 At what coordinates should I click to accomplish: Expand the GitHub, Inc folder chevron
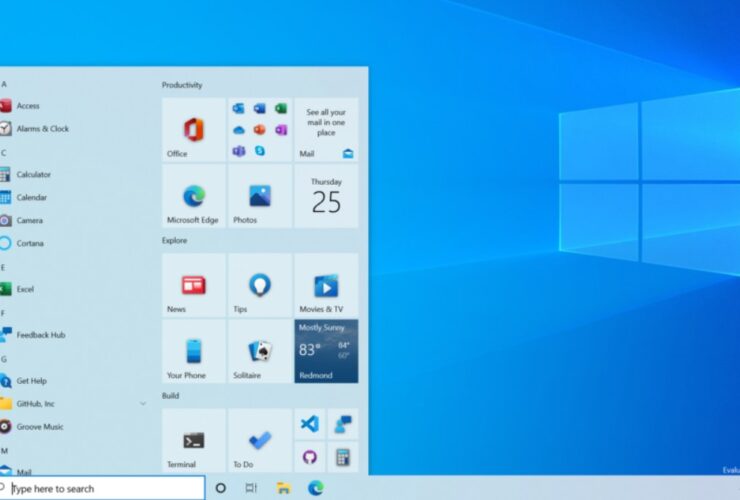tap(143, 404)
